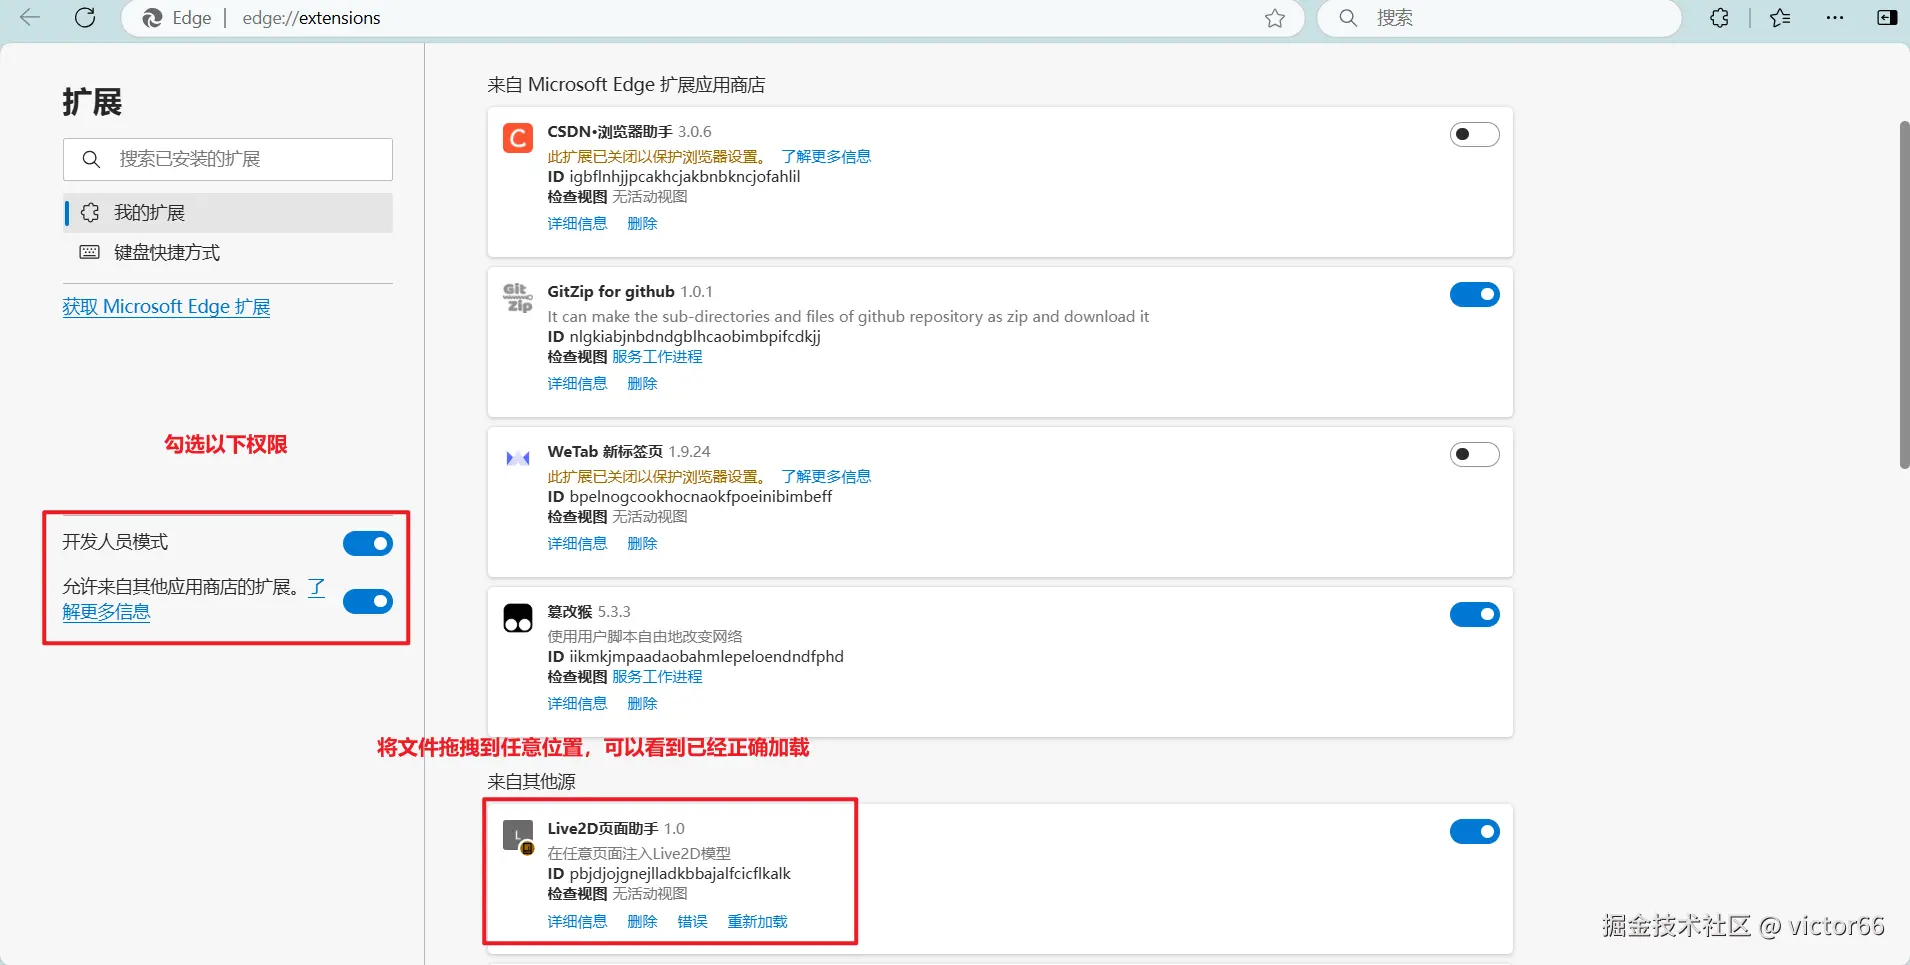
Task: Enable the CSDN浏览器助手 extension toggle
Action: point(1475,134)
